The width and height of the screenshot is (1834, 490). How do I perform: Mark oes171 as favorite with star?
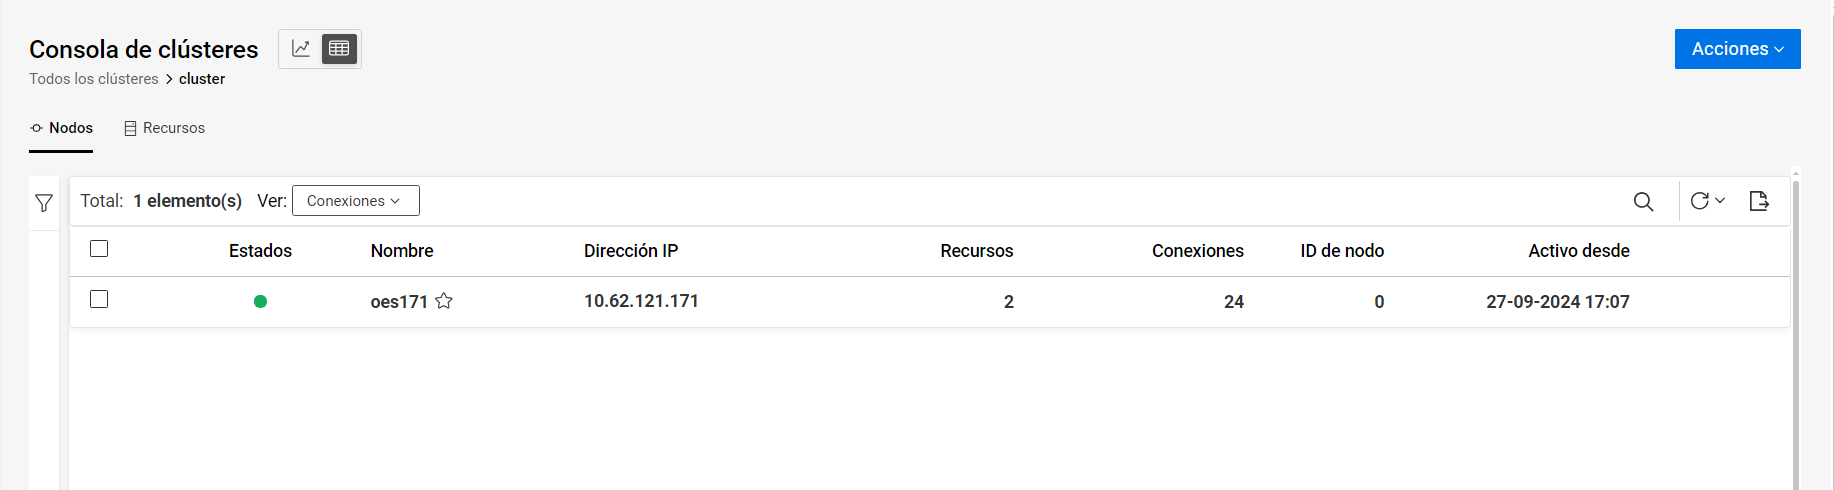(444, 301)
